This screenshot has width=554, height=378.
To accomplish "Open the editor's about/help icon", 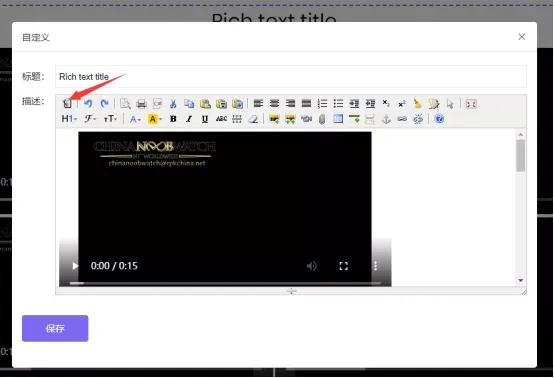I will pos(439,119).
